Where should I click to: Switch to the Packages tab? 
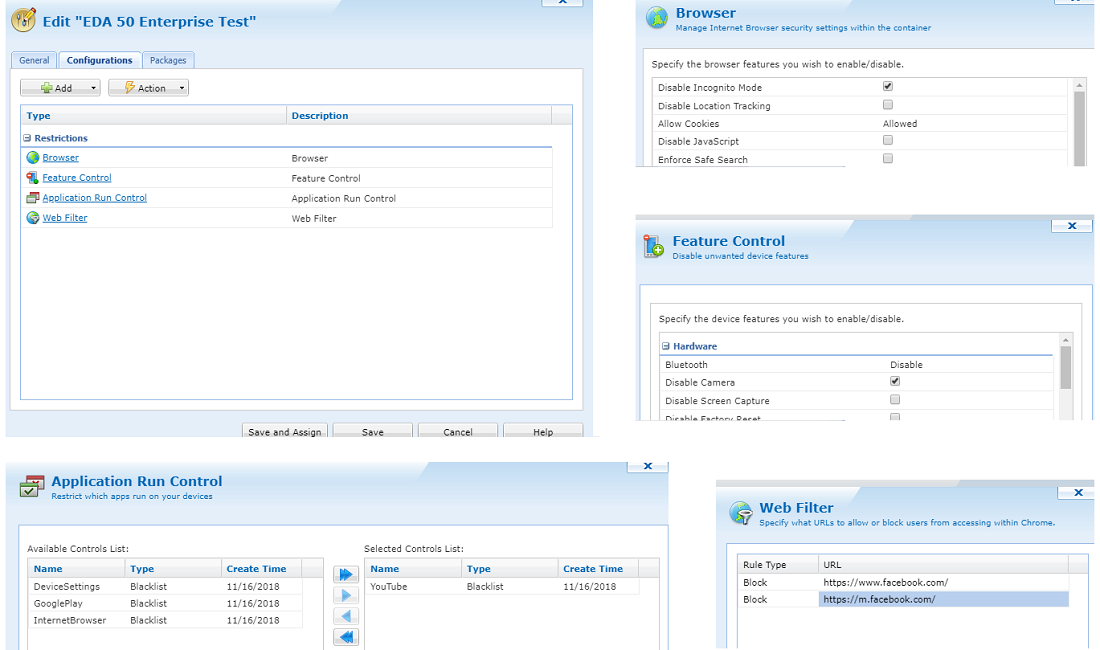pos(168,61)
